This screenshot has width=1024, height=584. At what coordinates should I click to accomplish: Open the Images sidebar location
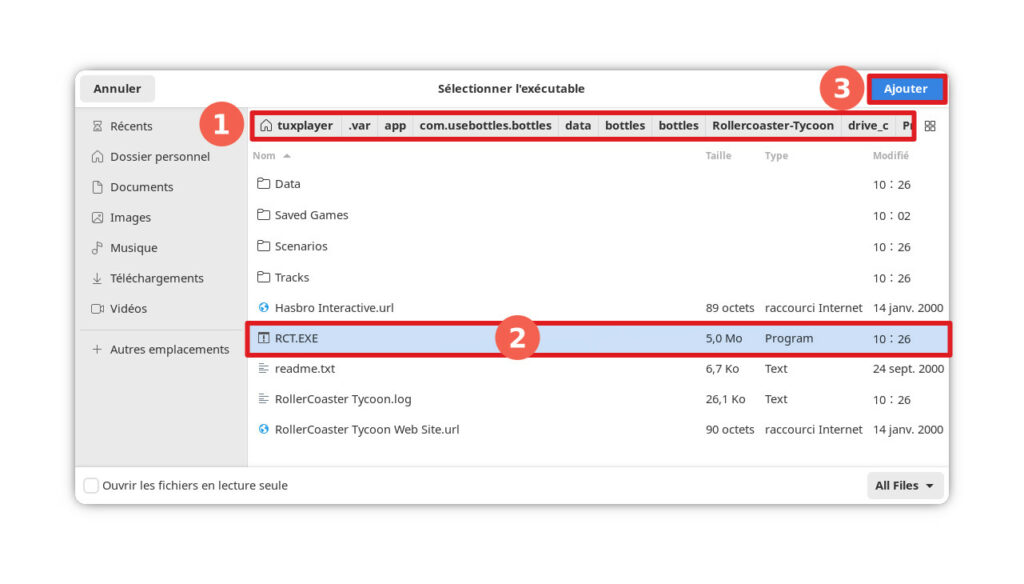point(130,217)
